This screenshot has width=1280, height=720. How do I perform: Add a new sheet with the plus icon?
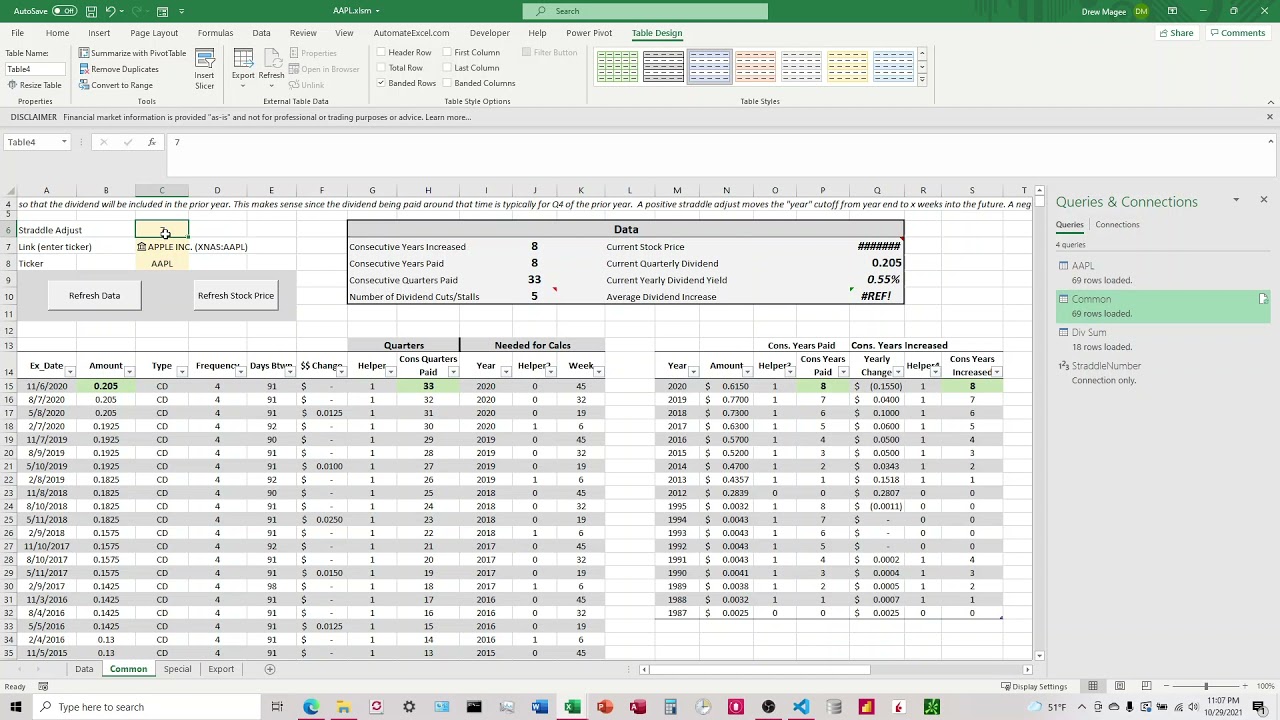click(x=269, y=669)
